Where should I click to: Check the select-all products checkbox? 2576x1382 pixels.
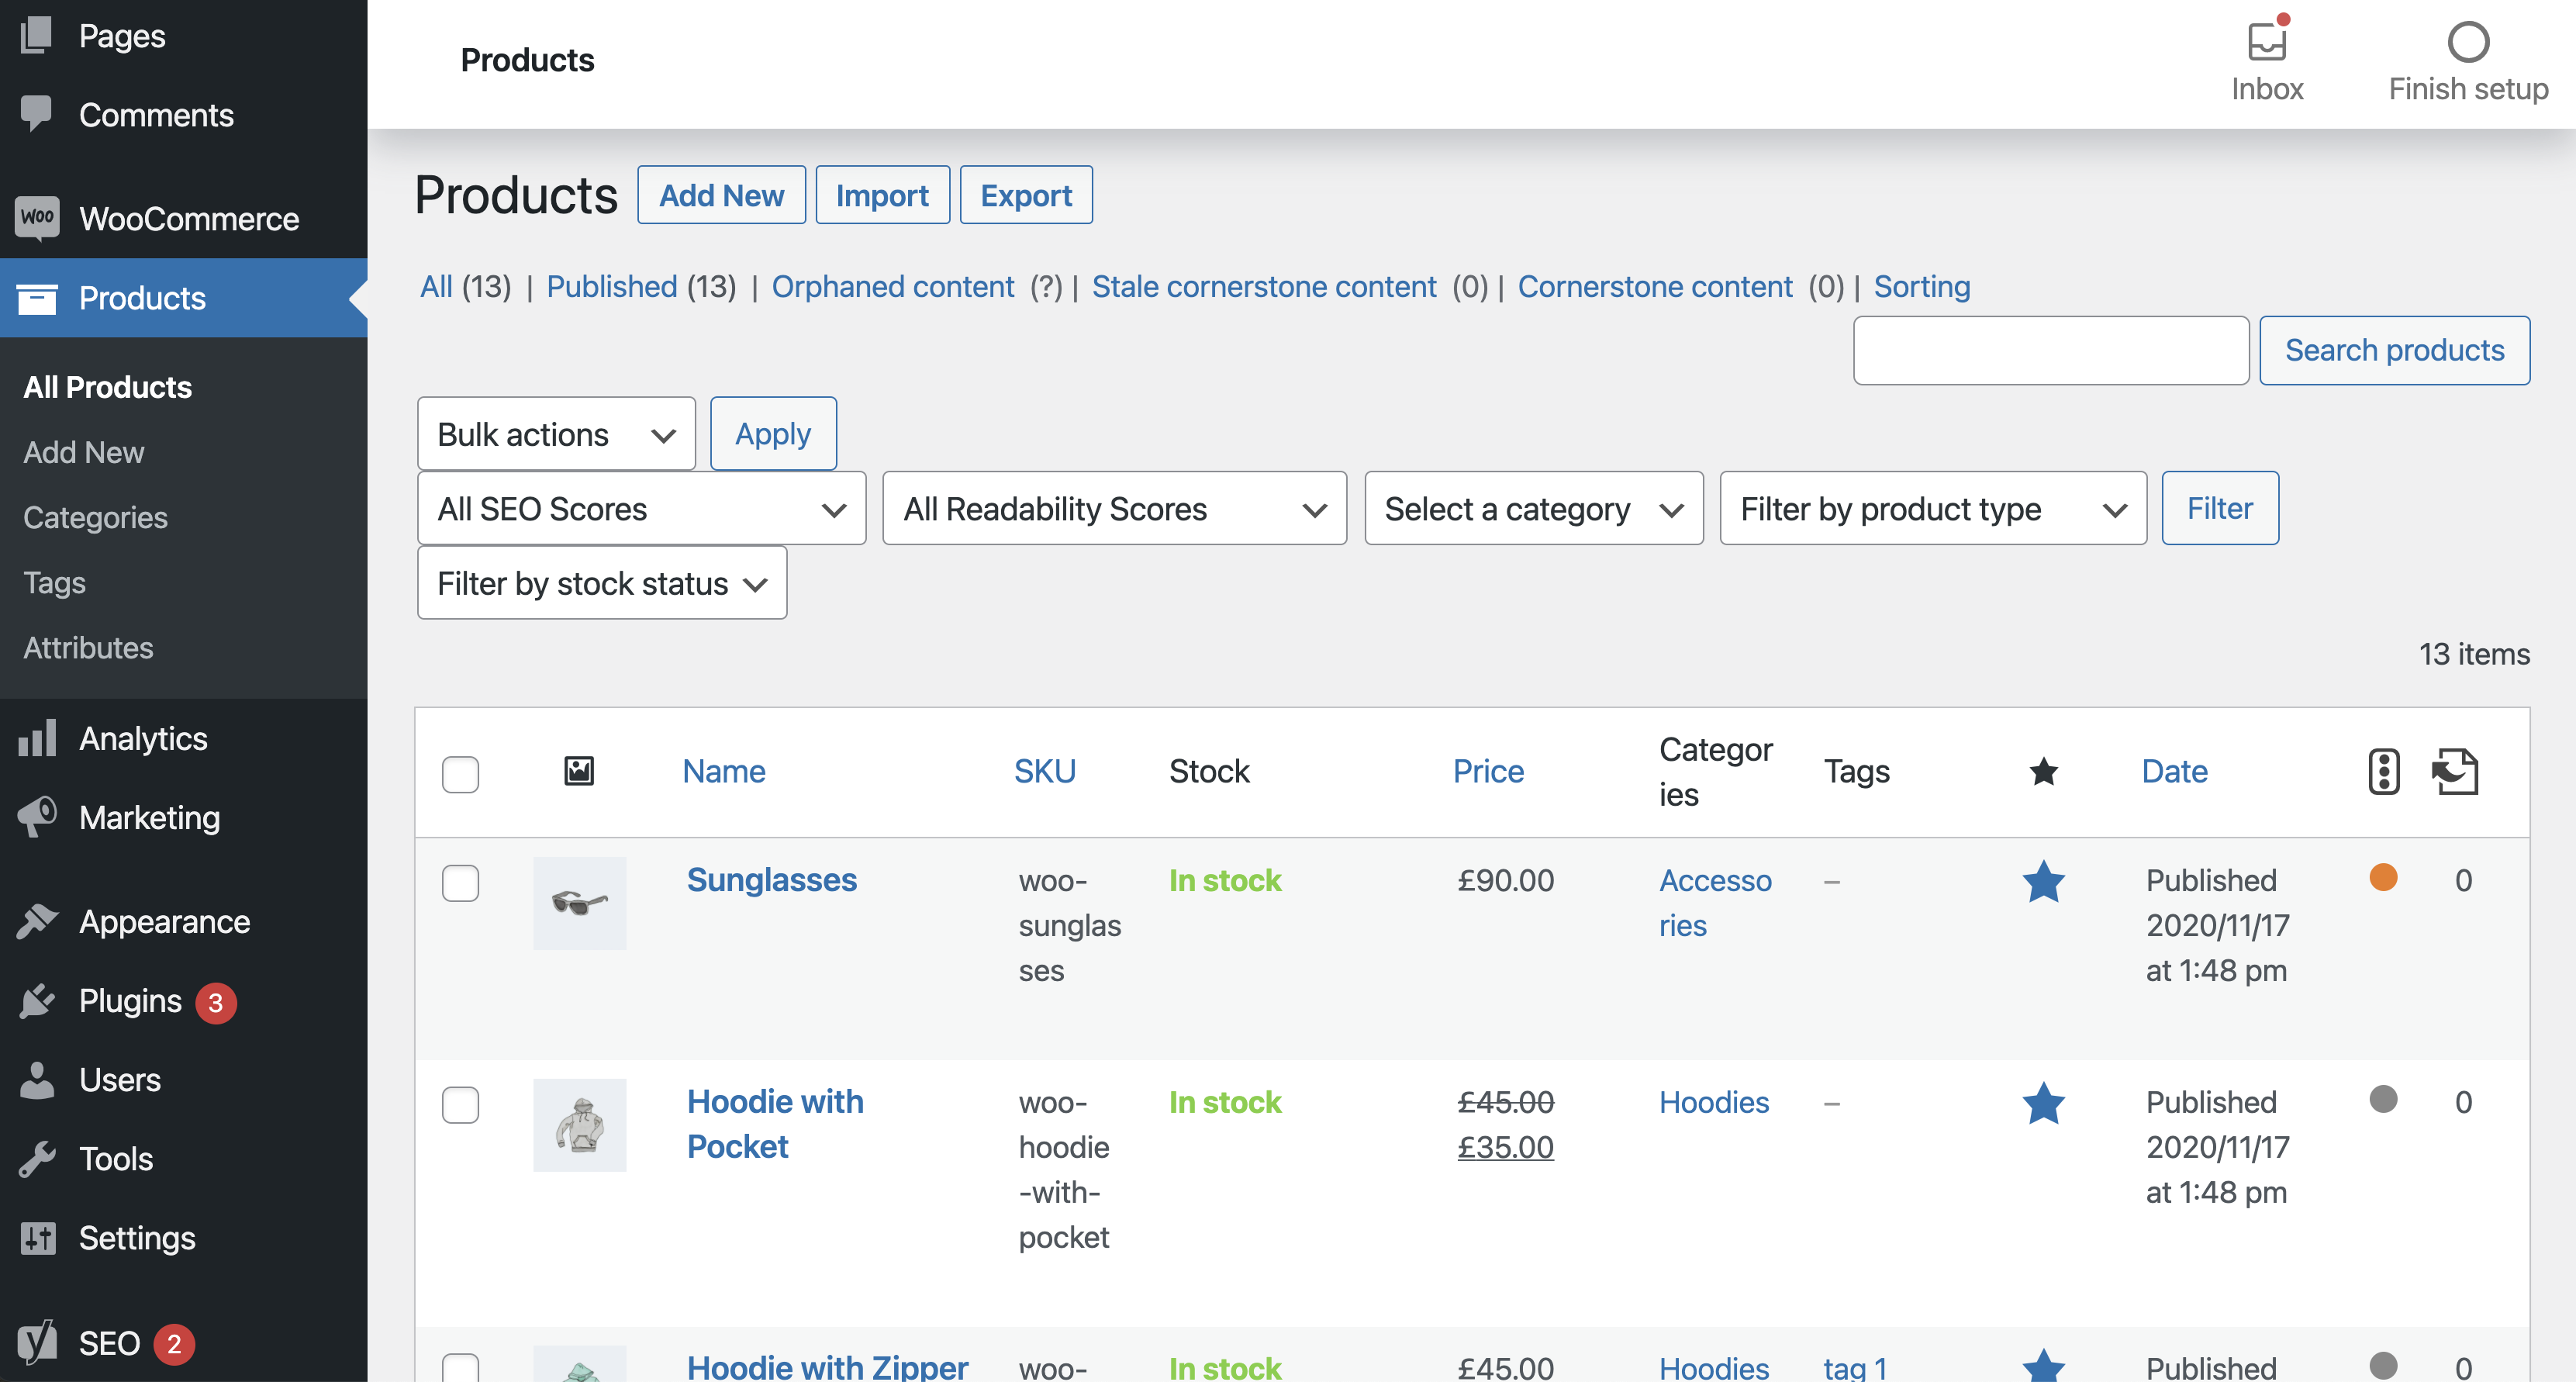[x=460, y=774]
